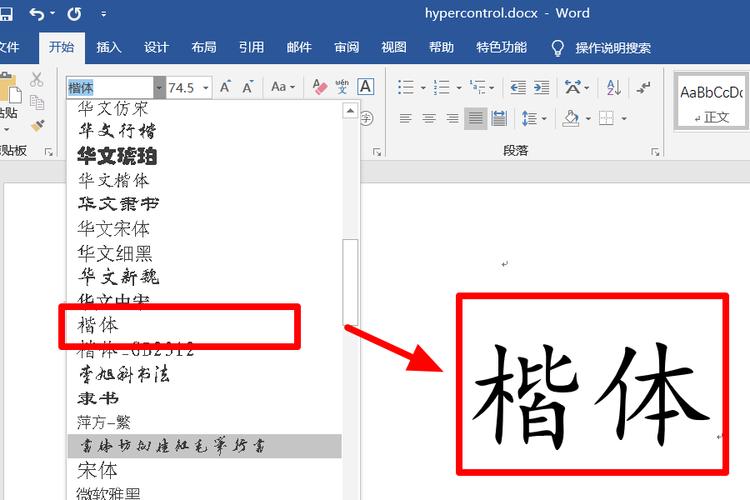Click the Format Painter brush icon
Viewport: 750px width, 500px height.
pyautogui.click(x=37, y=126)
